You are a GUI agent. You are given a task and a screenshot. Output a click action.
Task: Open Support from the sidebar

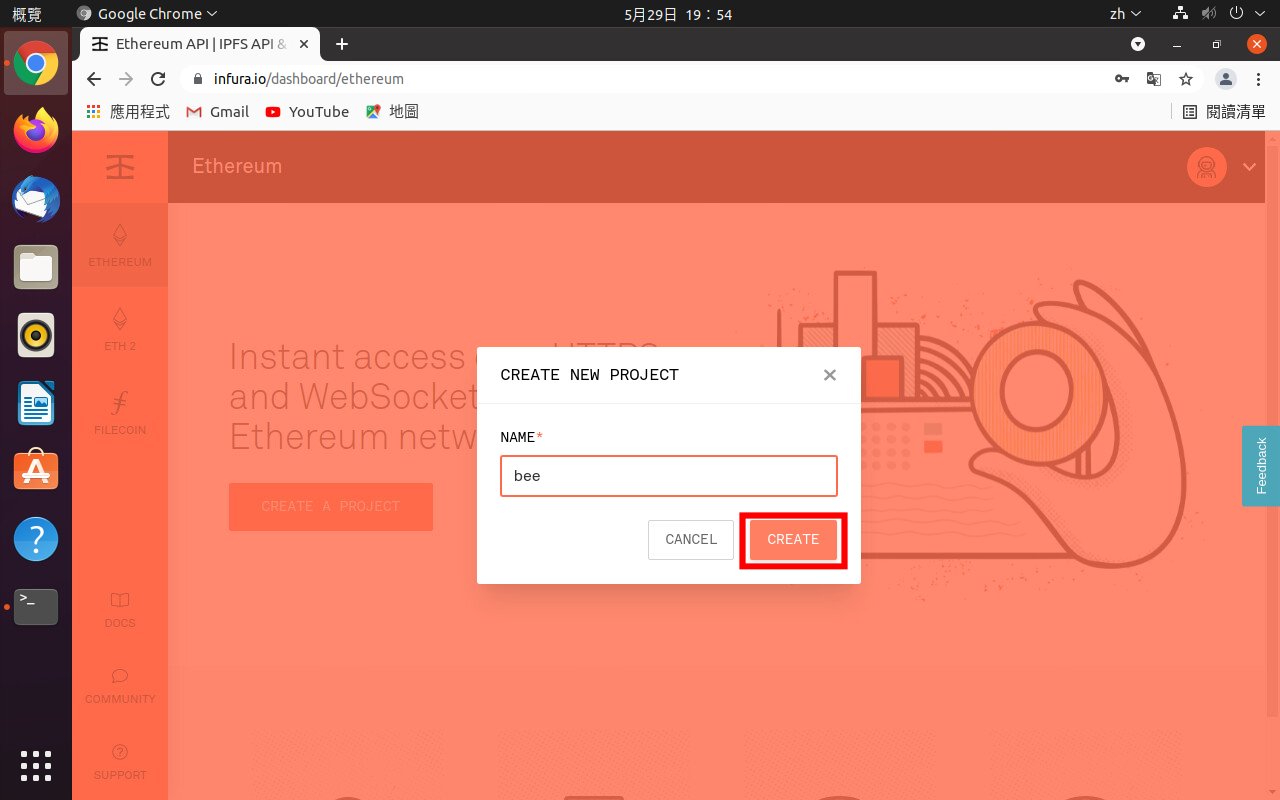point(120,760)
